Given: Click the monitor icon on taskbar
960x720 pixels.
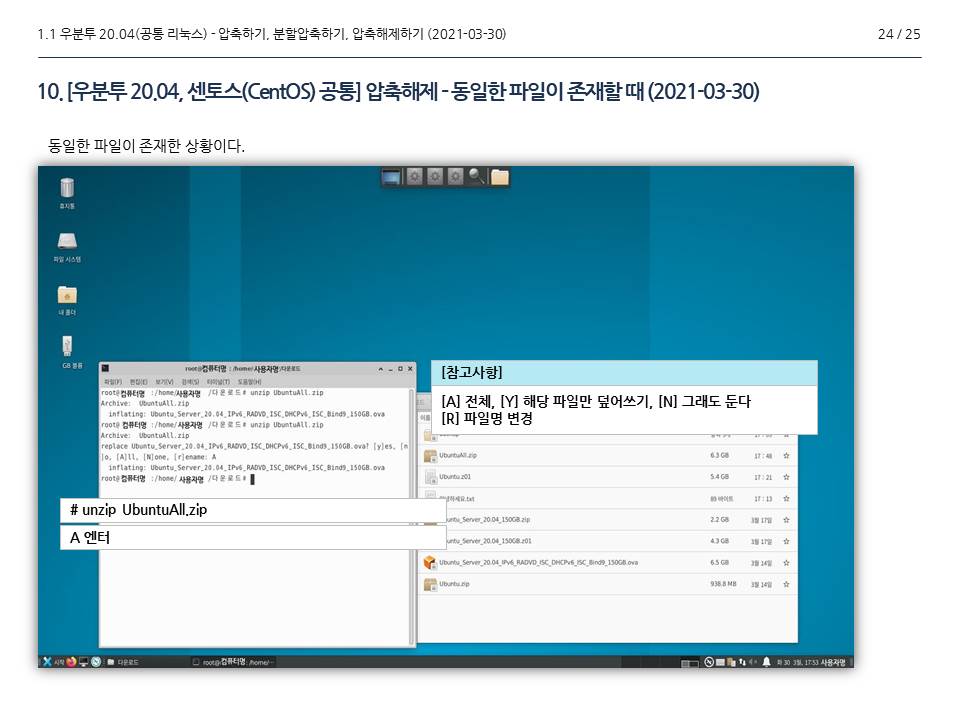Looking at the screenshot, I should point(83,662).
